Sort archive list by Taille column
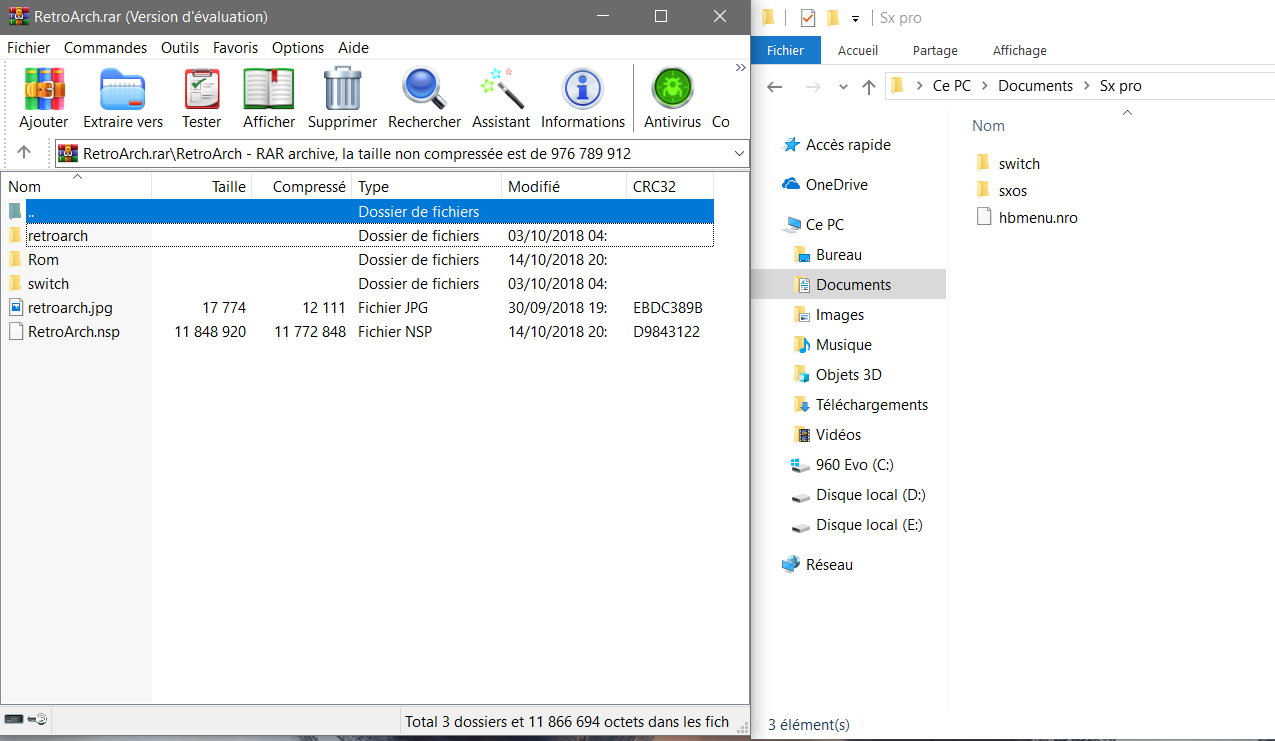1275x741 pixels. coord(201,187)
